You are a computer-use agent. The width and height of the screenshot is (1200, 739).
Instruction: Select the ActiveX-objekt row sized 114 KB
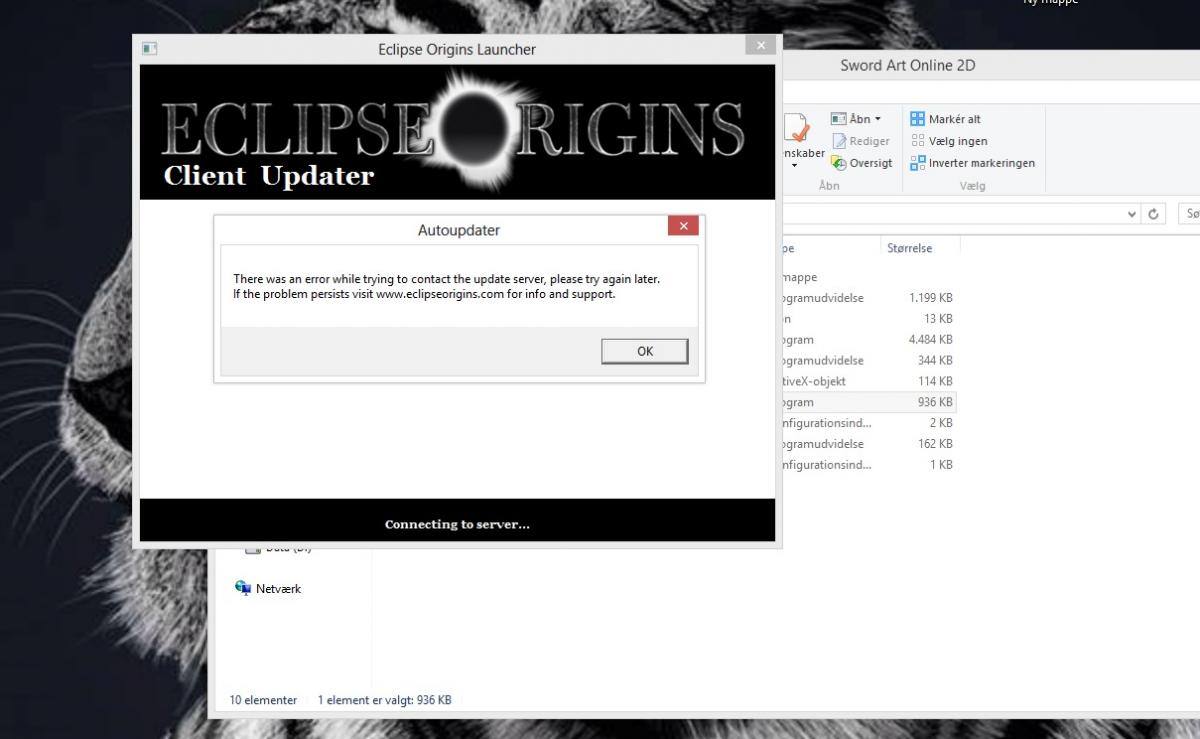coord(868,381)
